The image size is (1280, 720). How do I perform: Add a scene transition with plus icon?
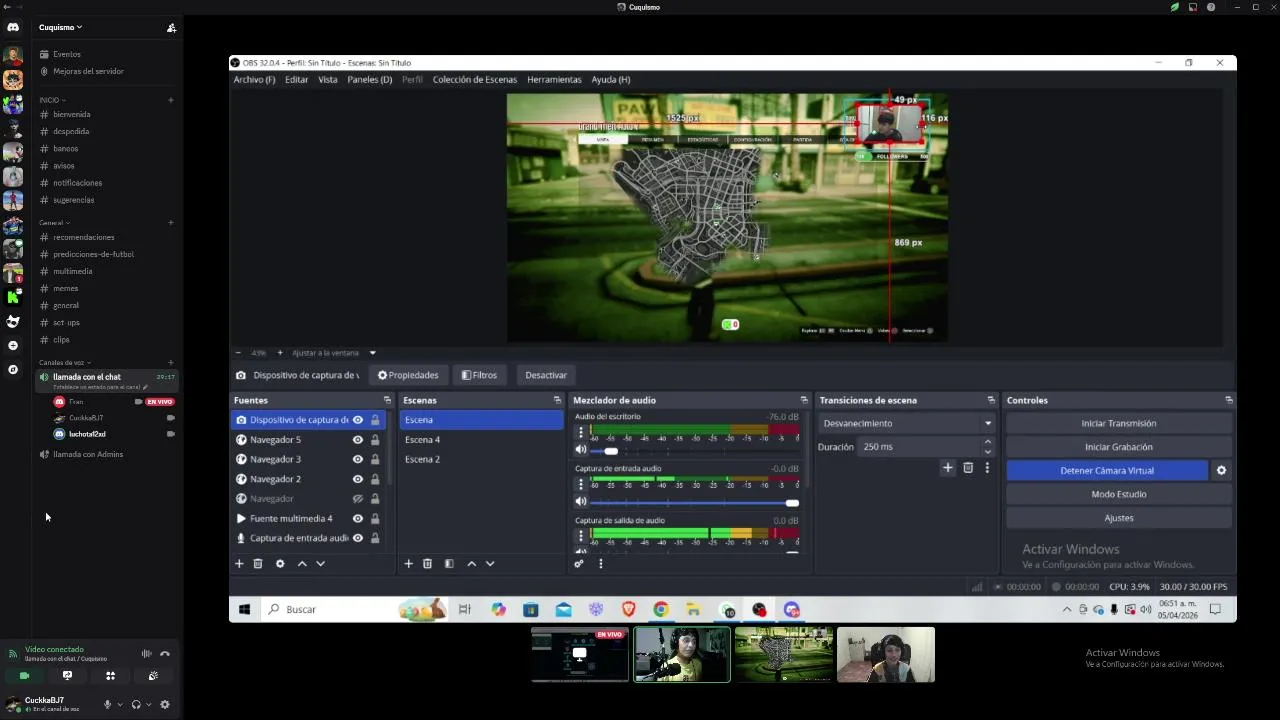pos(947,468)
